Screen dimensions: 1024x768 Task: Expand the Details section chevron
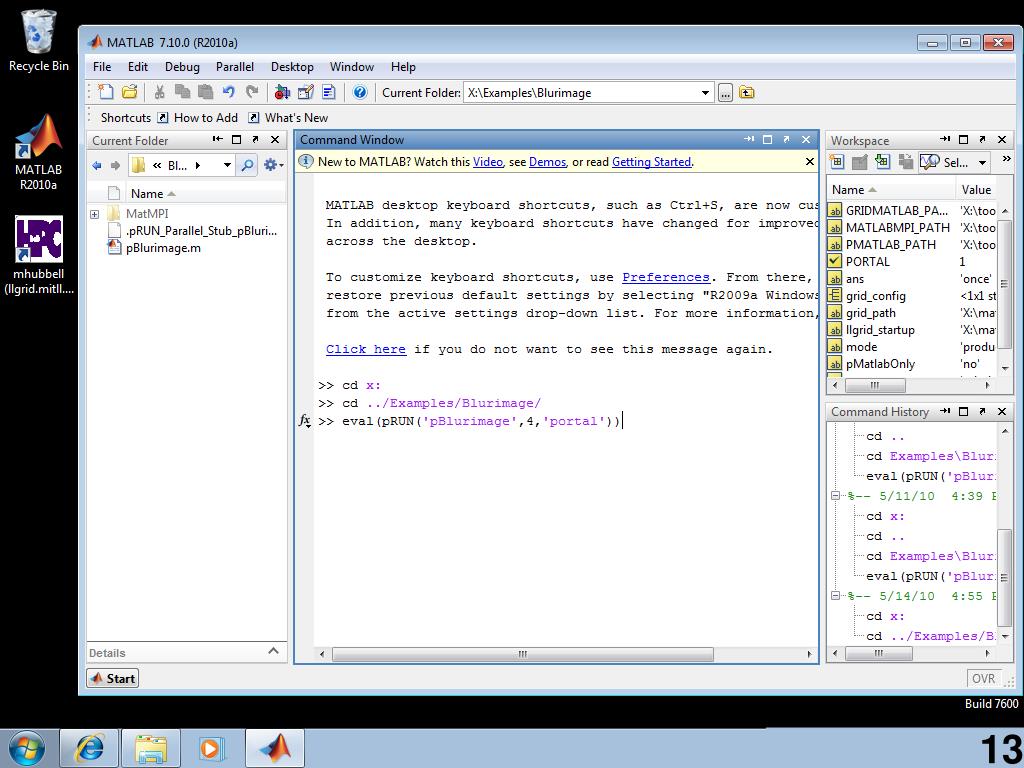(274, 651)
